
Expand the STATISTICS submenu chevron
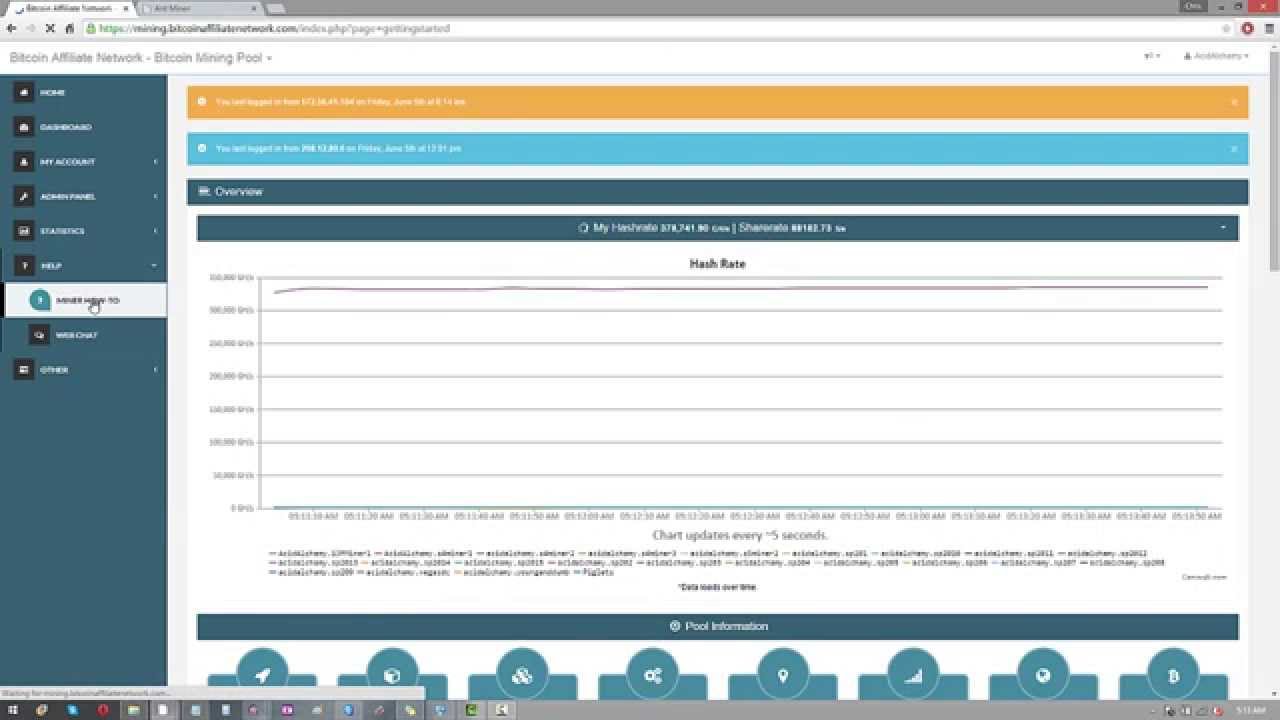[x=155, y=231]
